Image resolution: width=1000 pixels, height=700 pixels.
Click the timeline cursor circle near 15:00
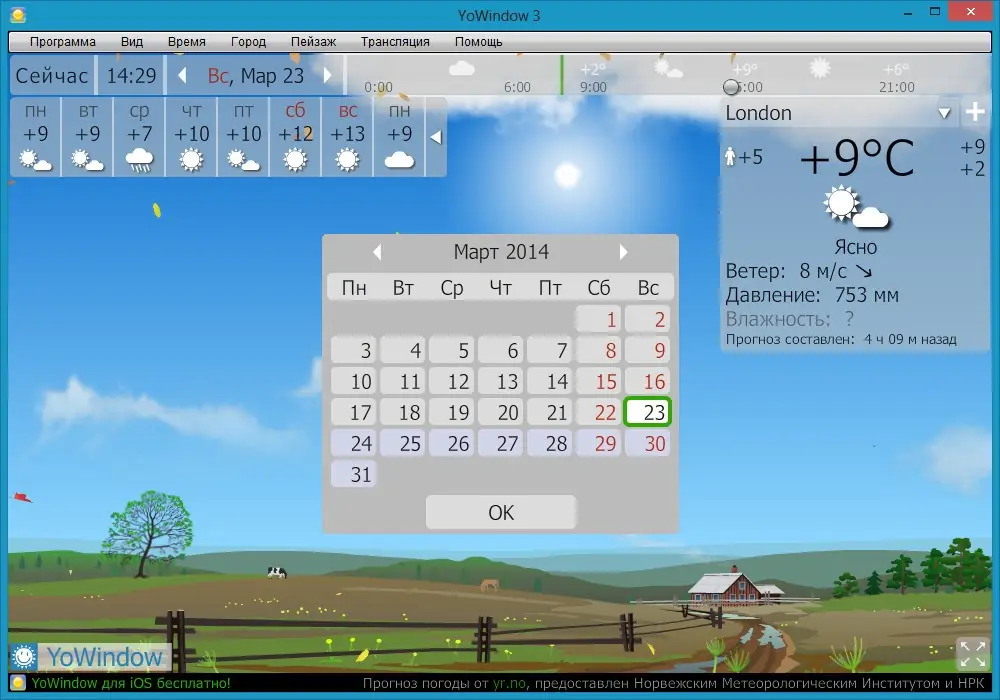click(x=731, y=87)
